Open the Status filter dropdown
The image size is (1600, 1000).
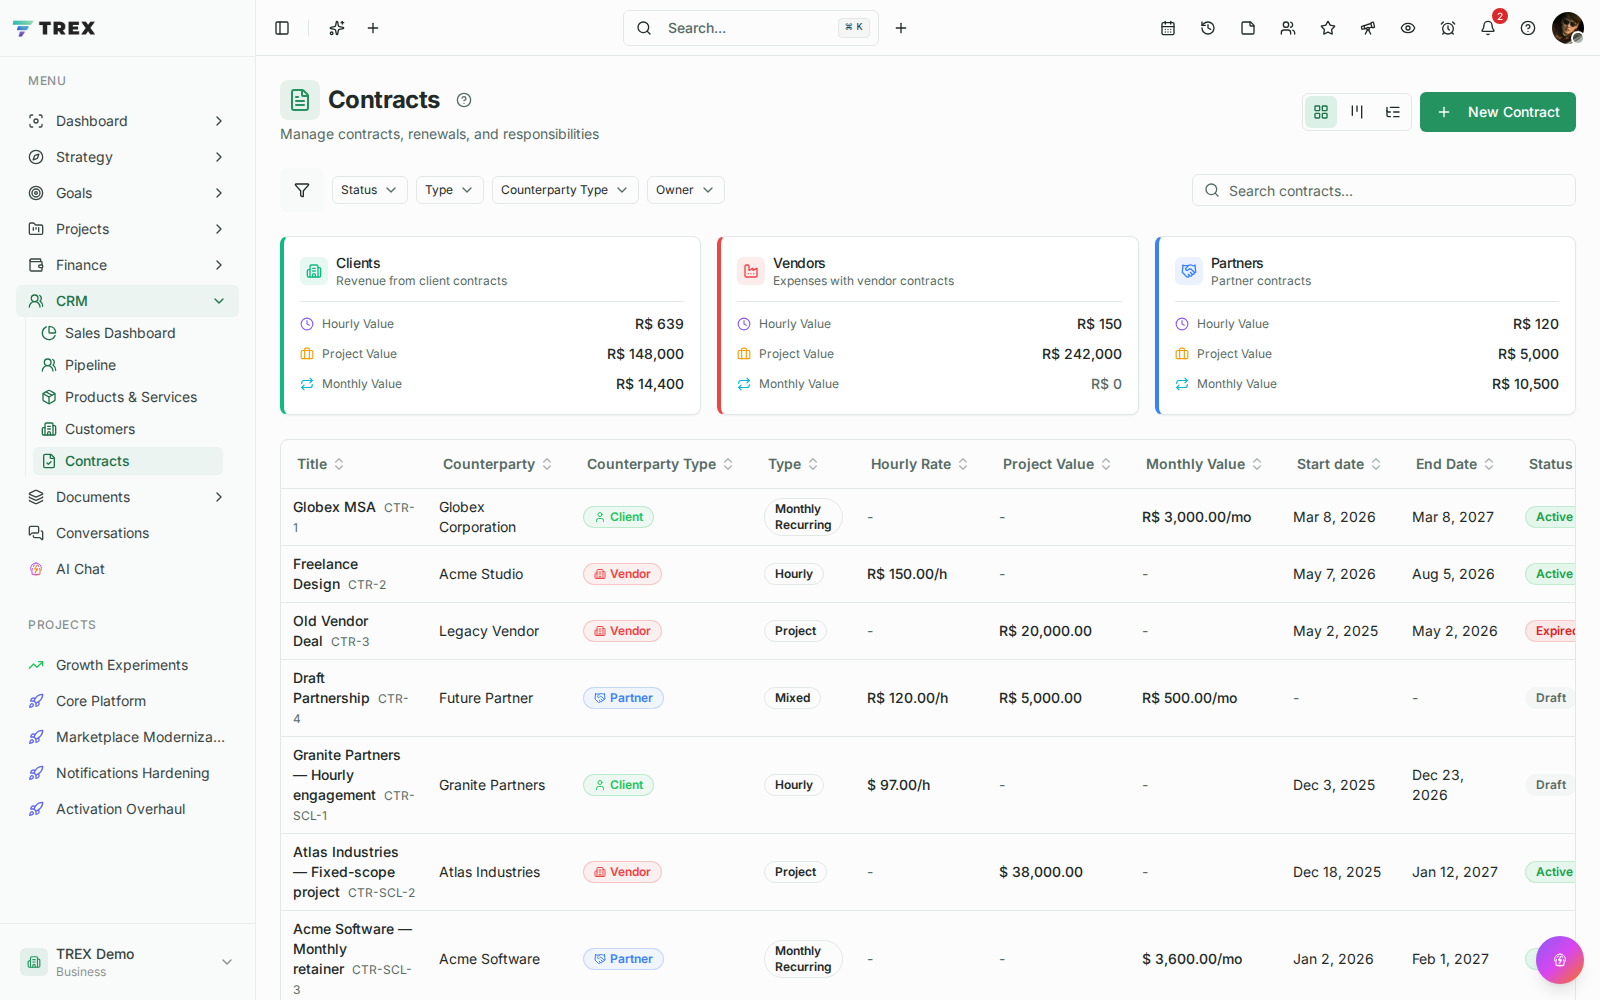(369, 190)
